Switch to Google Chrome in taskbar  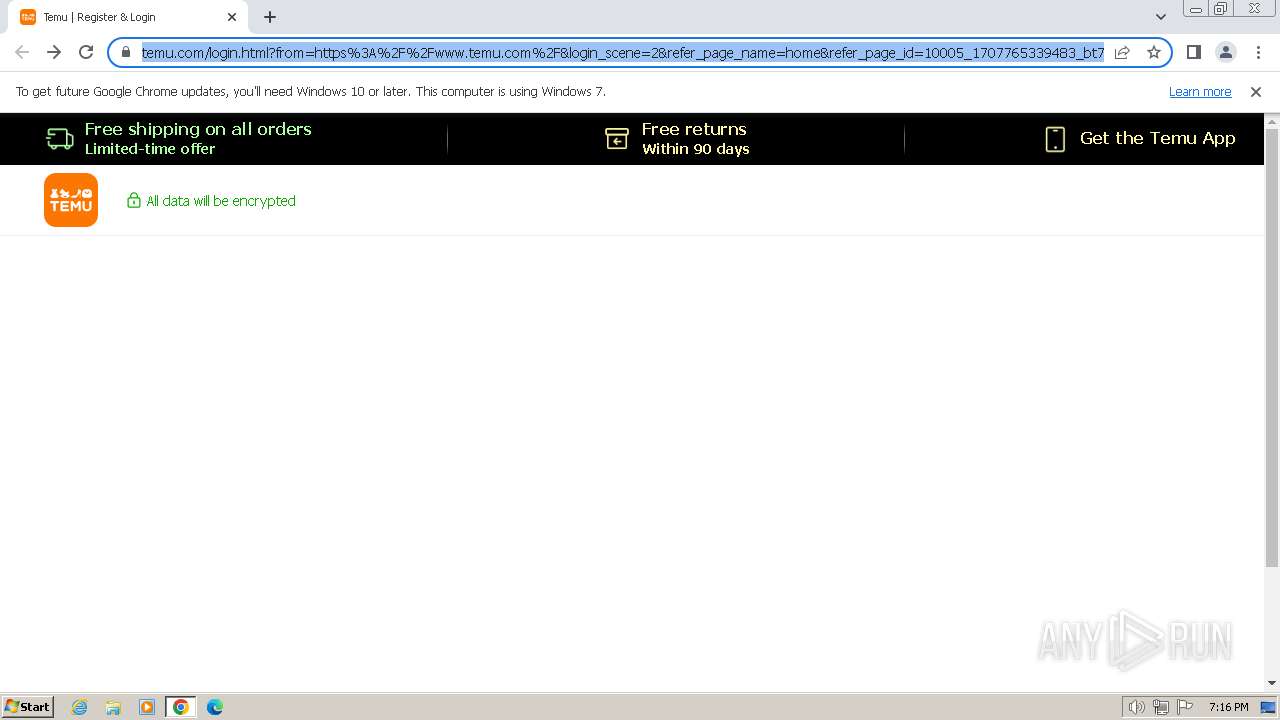coord(181,707)
